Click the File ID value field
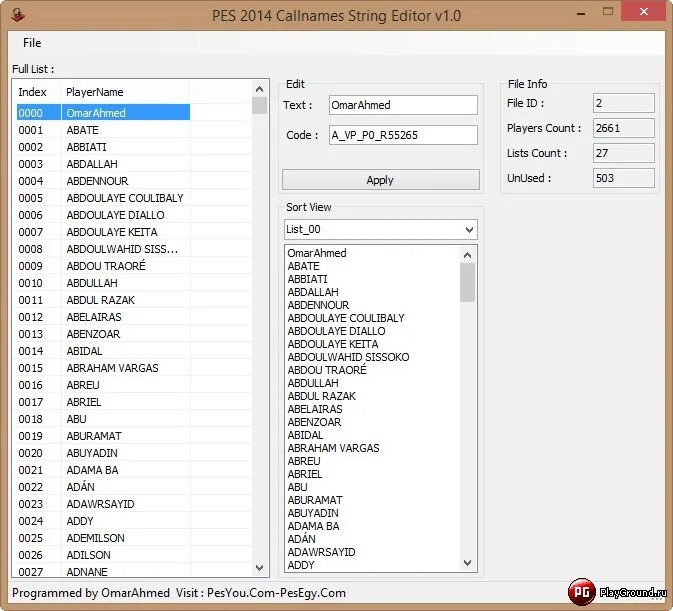The height and width of the screenshot is (611, 673). 624,103
